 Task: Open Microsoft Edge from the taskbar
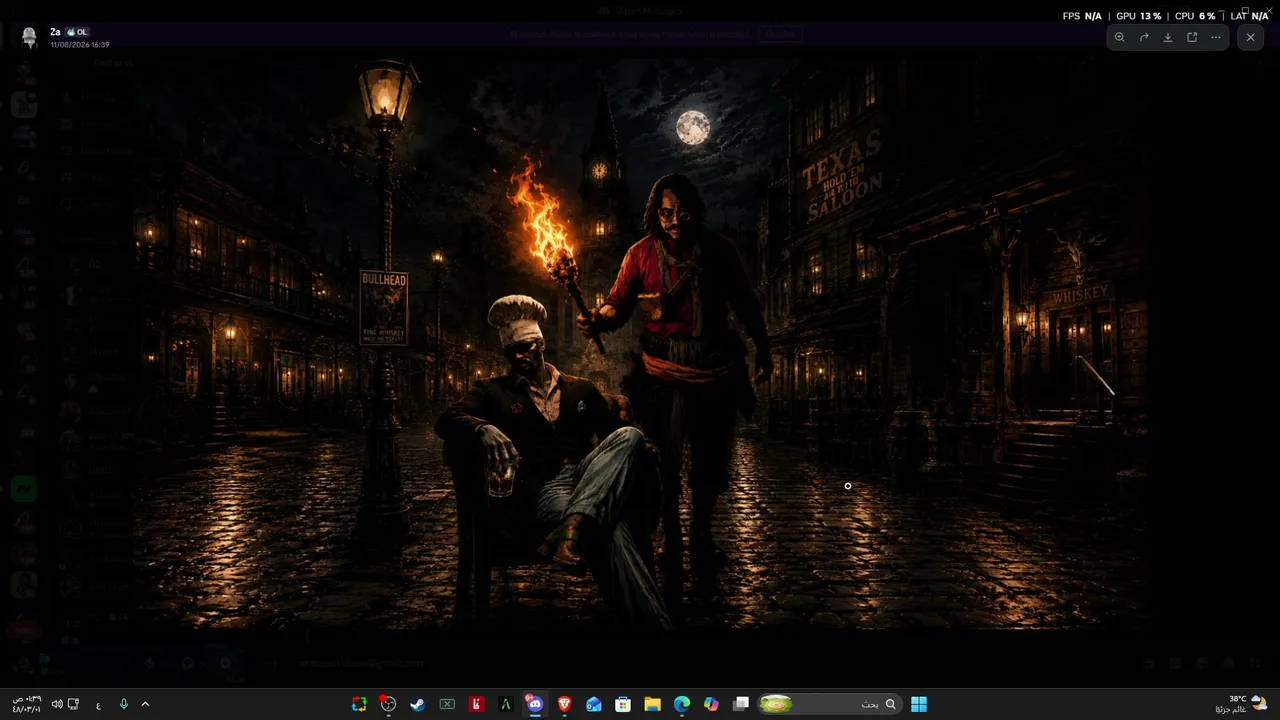[x=682, y=704]
